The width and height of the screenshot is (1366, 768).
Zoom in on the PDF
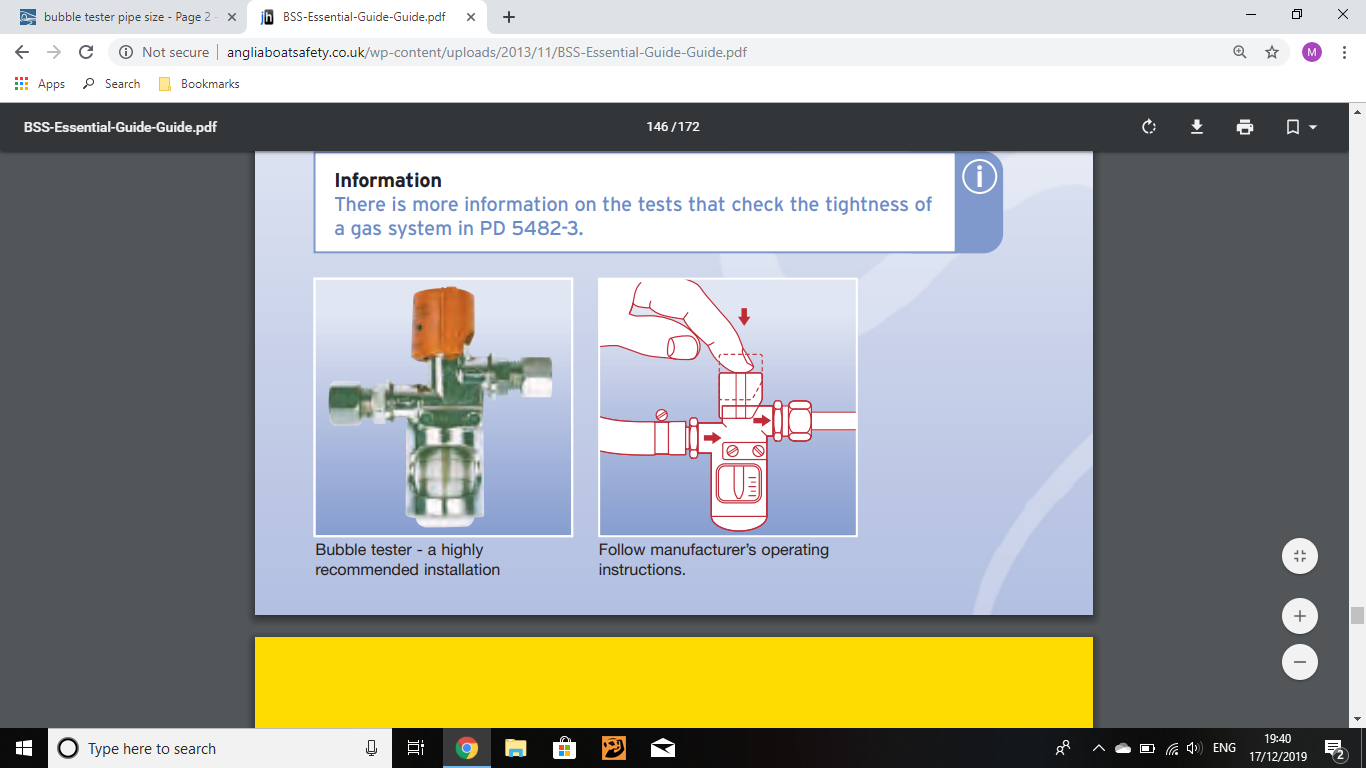click(1299, 616)
